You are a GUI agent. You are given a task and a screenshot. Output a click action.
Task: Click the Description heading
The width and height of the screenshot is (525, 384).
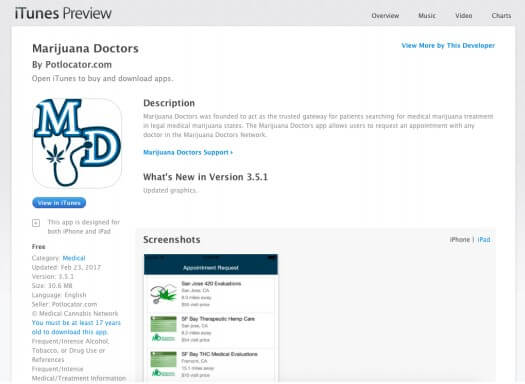169,103
